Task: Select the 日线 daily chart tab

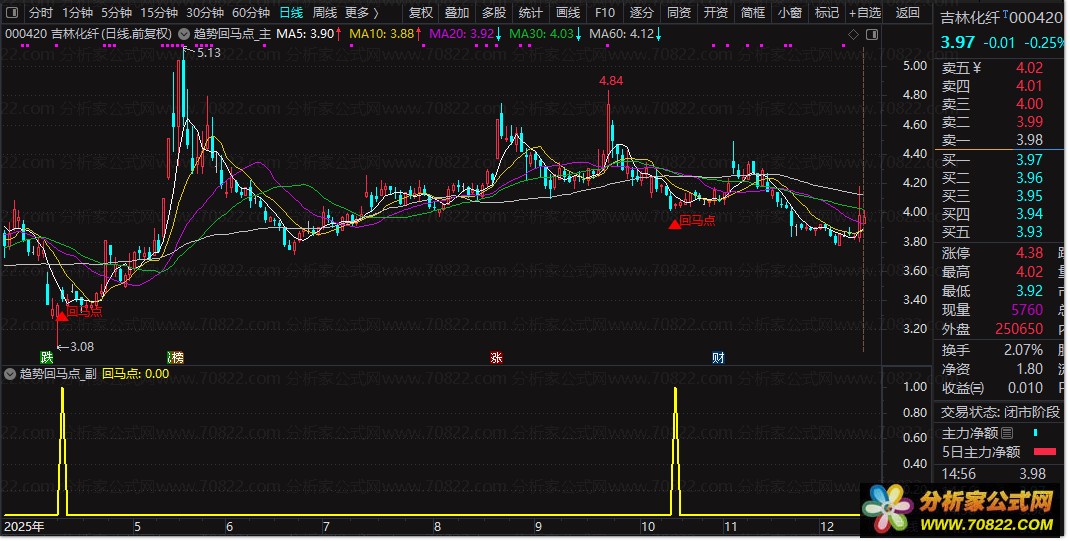Action: point(291,12)
